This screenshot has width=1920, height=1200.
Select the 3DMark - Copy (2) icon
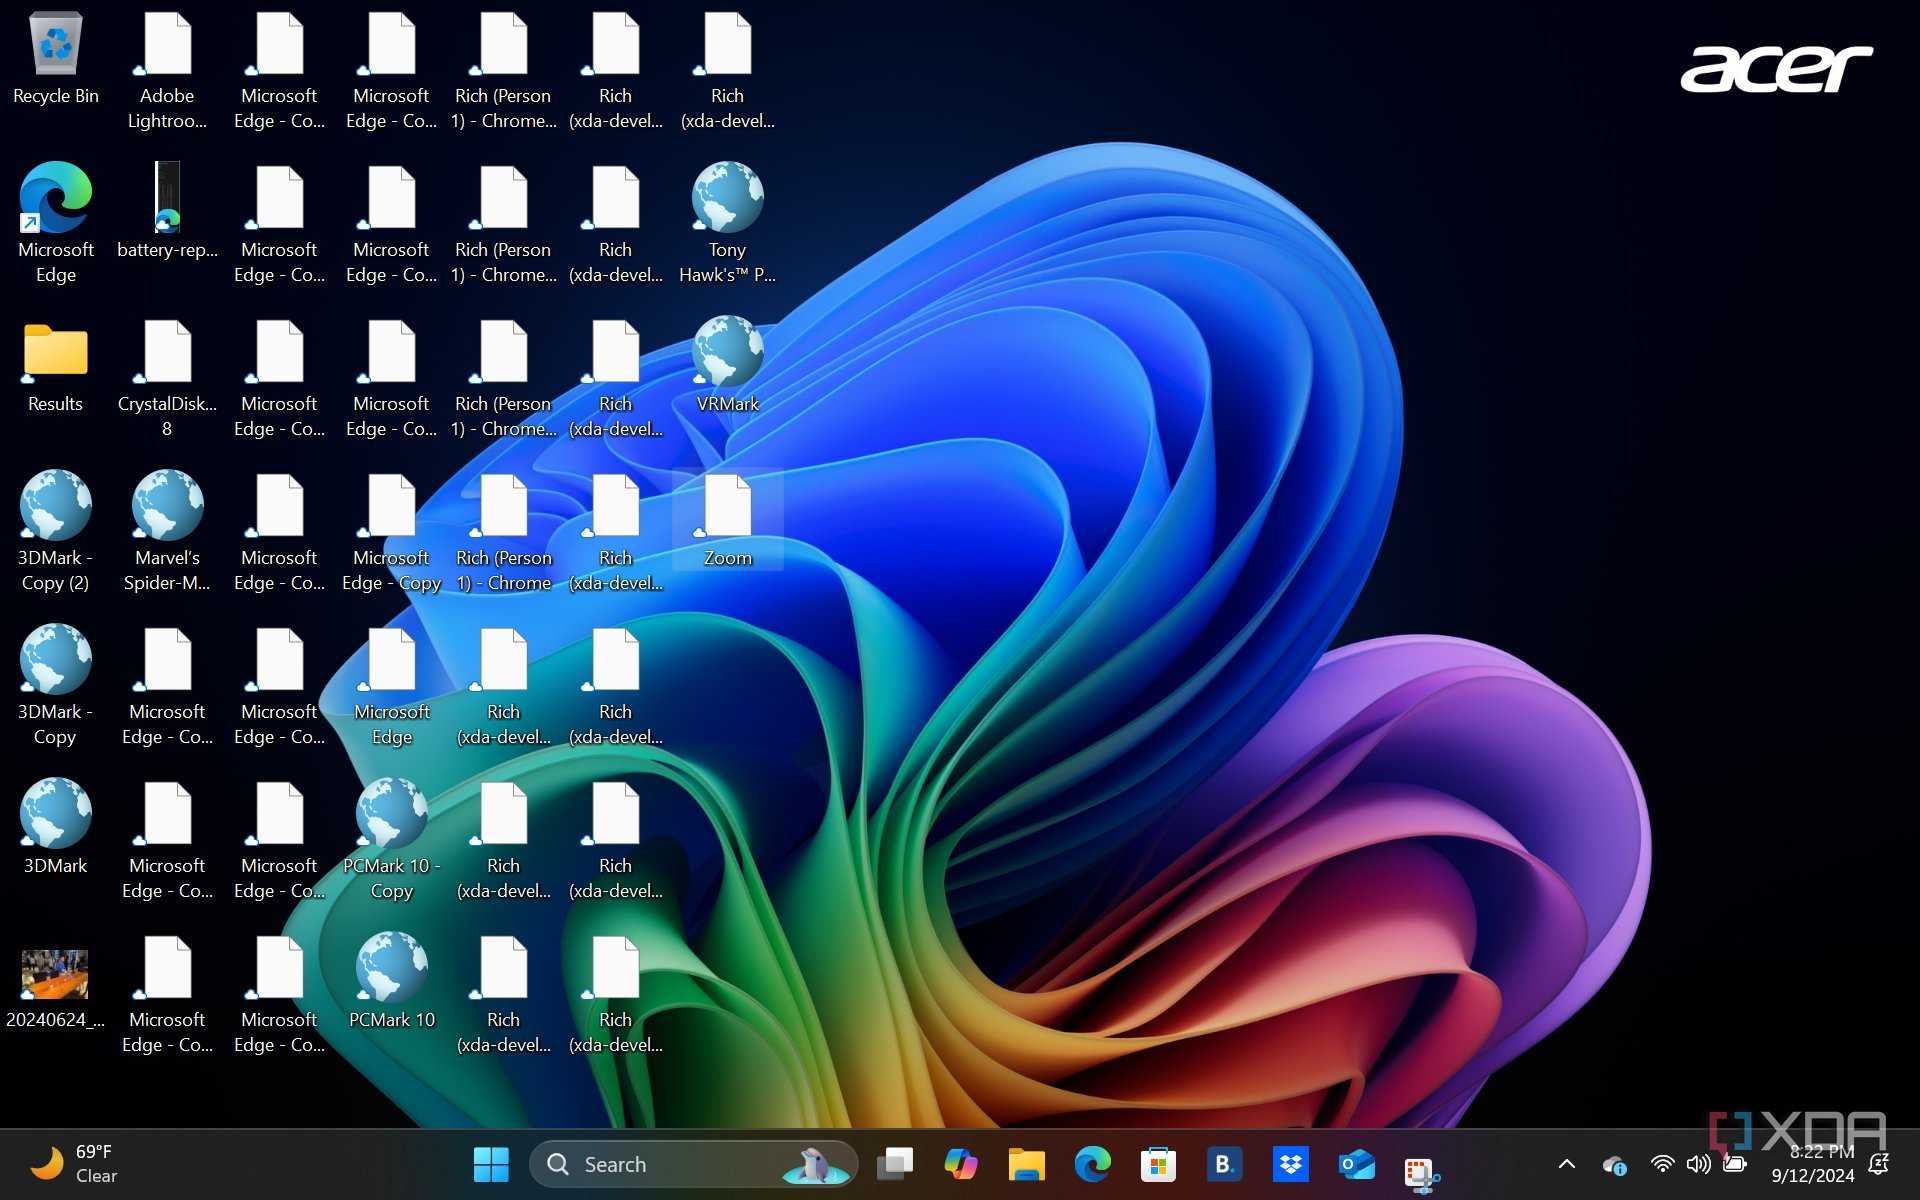pos(56,532)
